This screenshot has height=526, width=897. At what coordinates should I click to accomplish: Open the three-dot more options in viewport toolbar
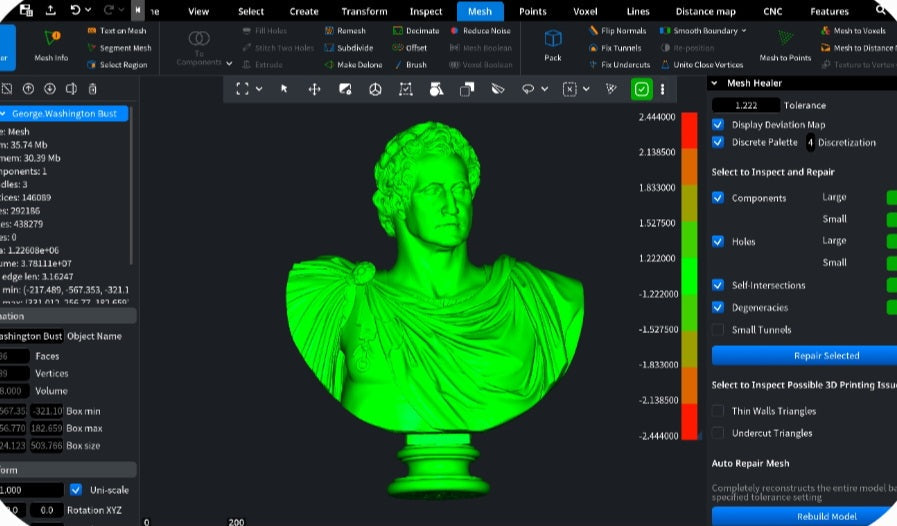662,89
